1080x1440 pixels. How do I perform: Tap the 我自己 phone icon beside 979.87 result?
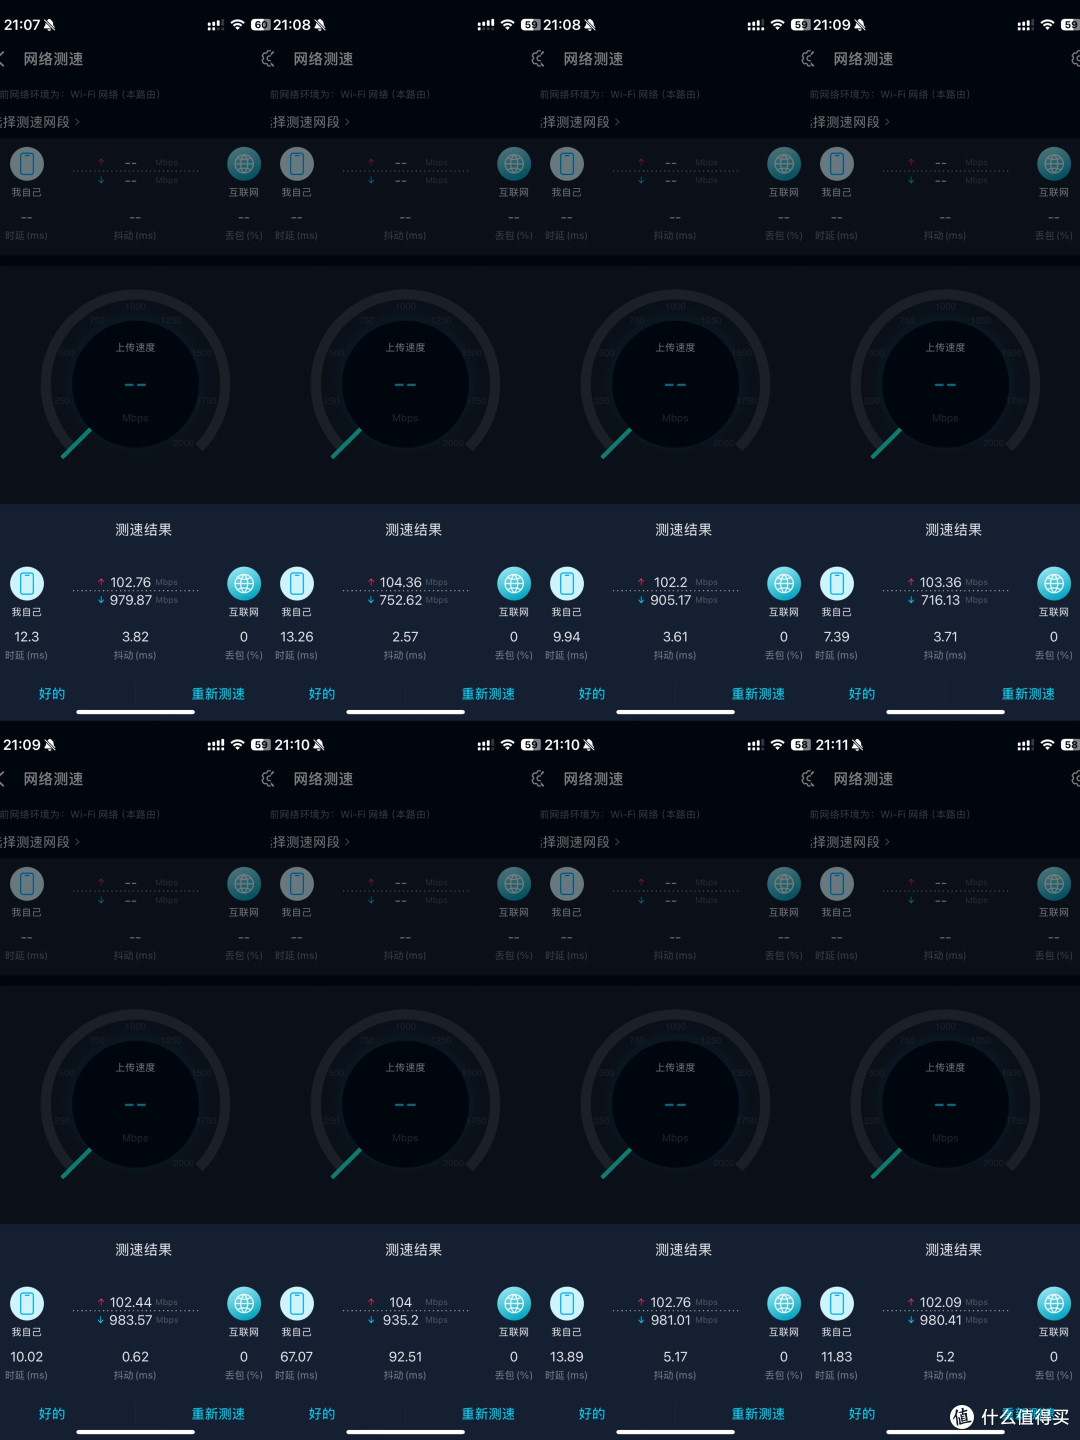pos(27,583)
